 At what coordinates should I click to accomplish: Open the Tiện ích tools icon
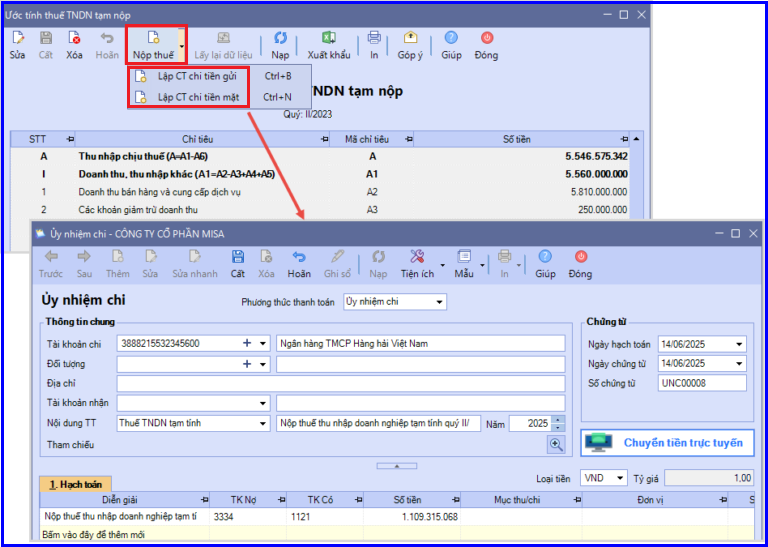pyautogui.click(x=417, y=256)
